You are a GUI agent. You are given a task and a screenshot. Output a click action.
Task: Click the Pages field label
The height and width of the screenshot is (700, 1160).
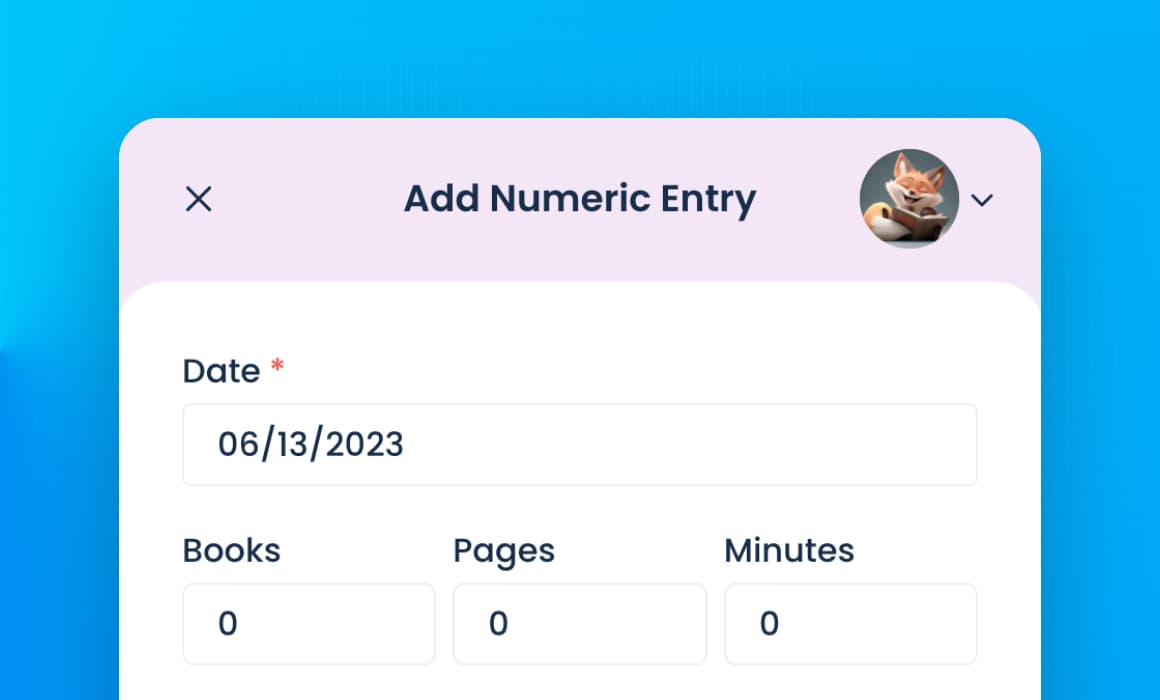[504, 552]
